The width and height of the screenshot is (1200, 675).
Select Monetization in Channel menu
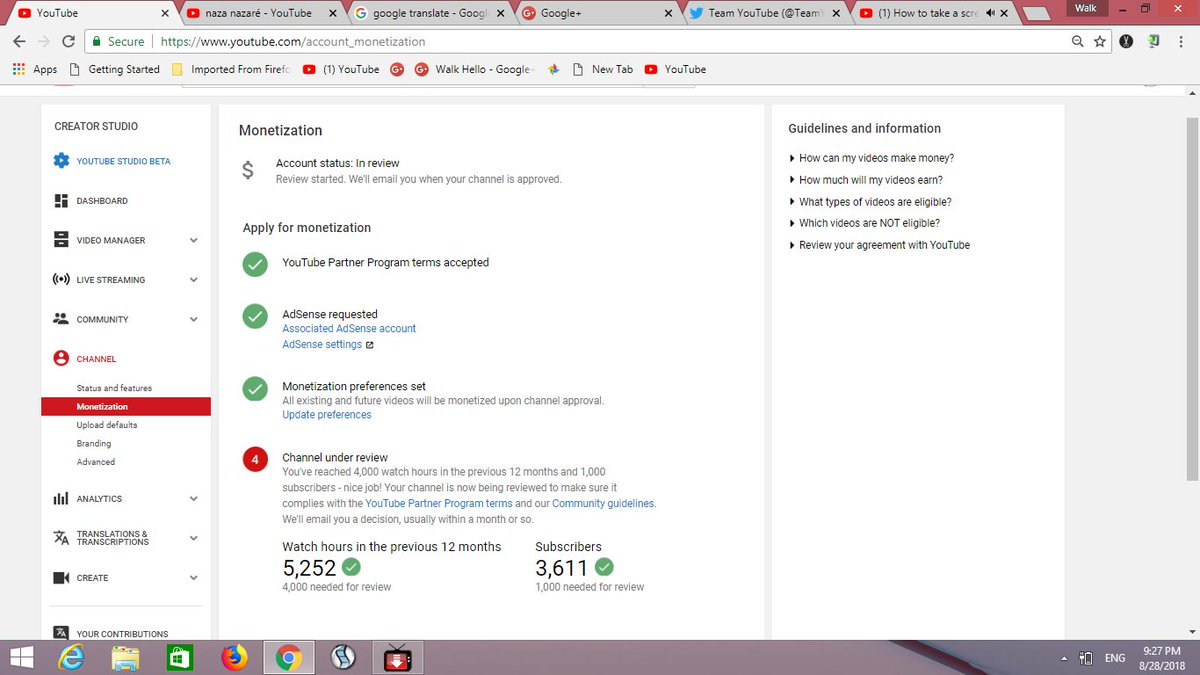[x=126, y=407]
